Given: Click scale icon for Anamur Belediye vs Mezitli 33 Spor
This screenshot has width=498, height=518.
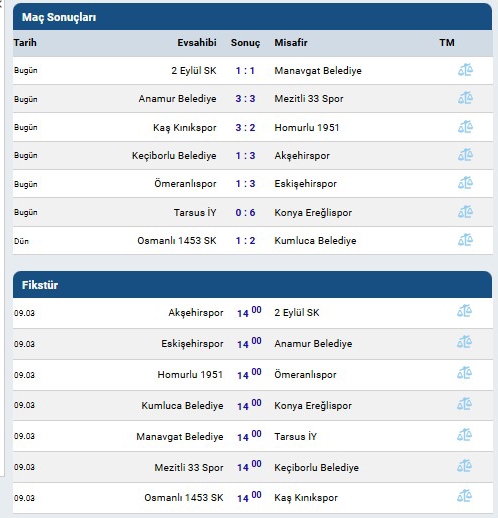Looking at the screenshot, I should click(465, 98).
